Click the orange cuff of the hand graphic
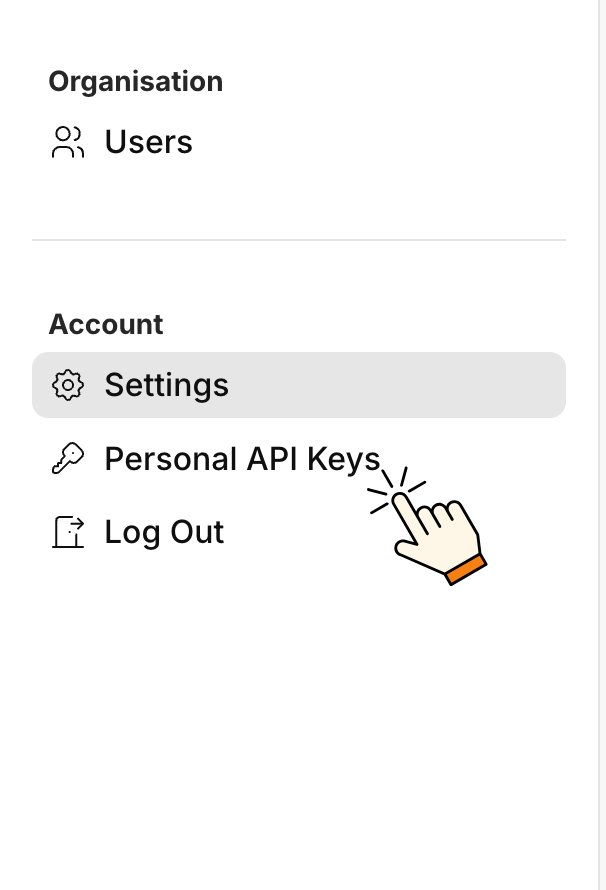 [466, 570]
